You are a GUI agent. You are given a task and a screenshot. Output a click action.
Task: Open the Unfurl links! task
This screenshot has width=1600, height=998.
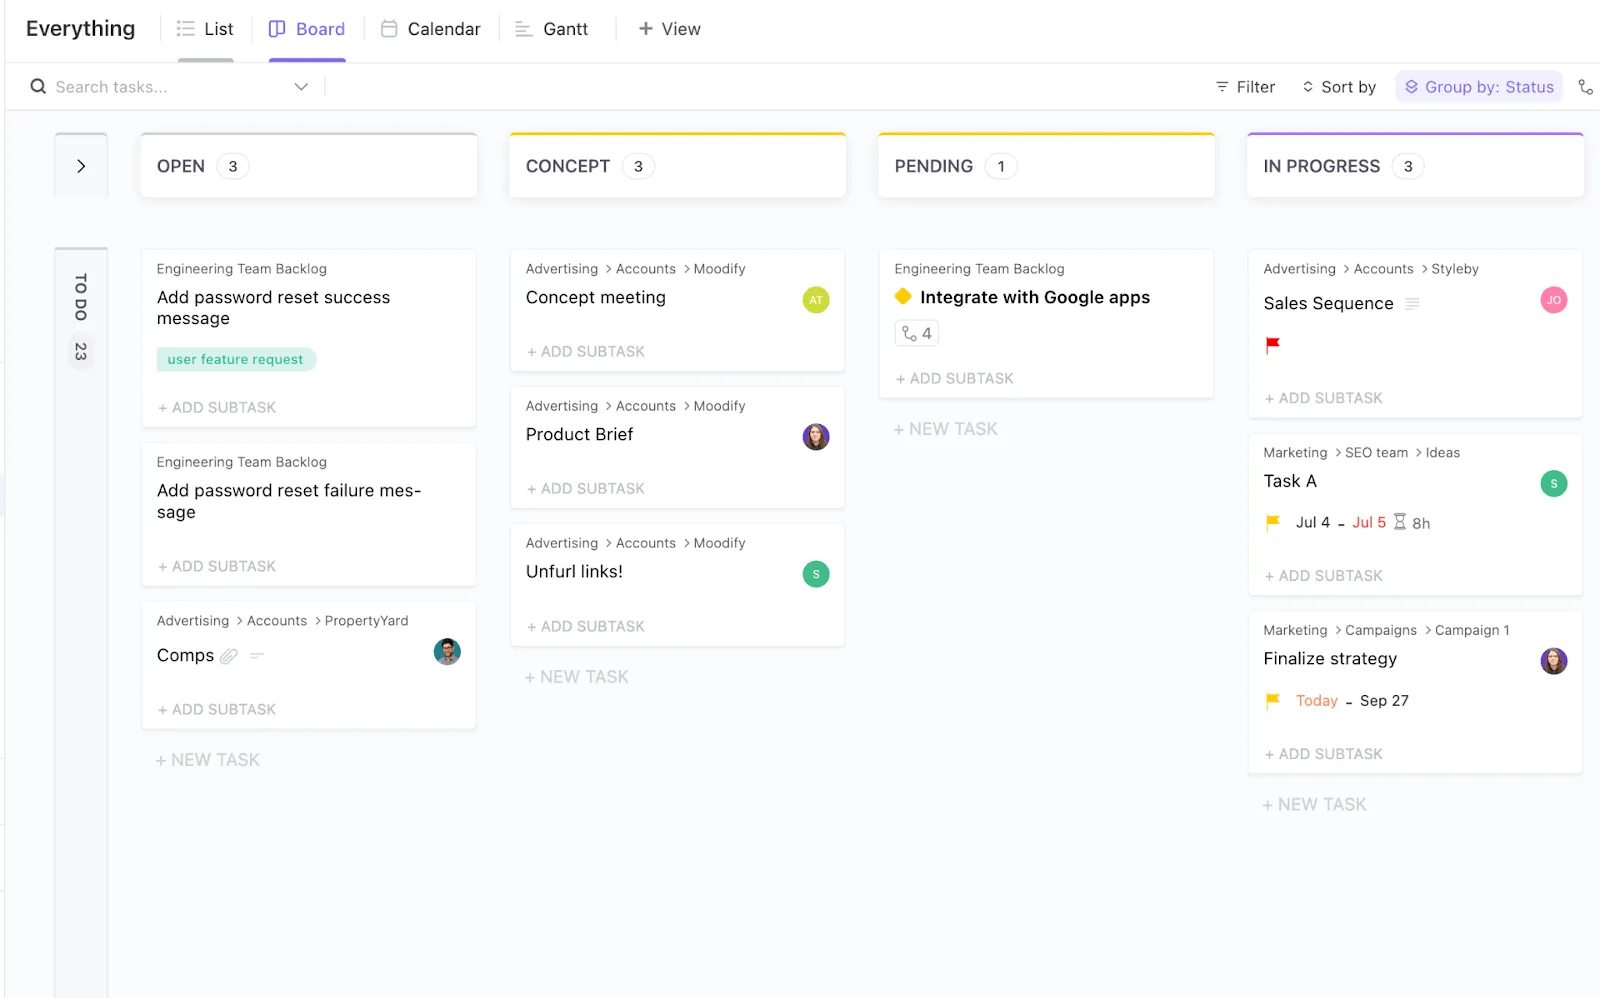click(574, 571)
